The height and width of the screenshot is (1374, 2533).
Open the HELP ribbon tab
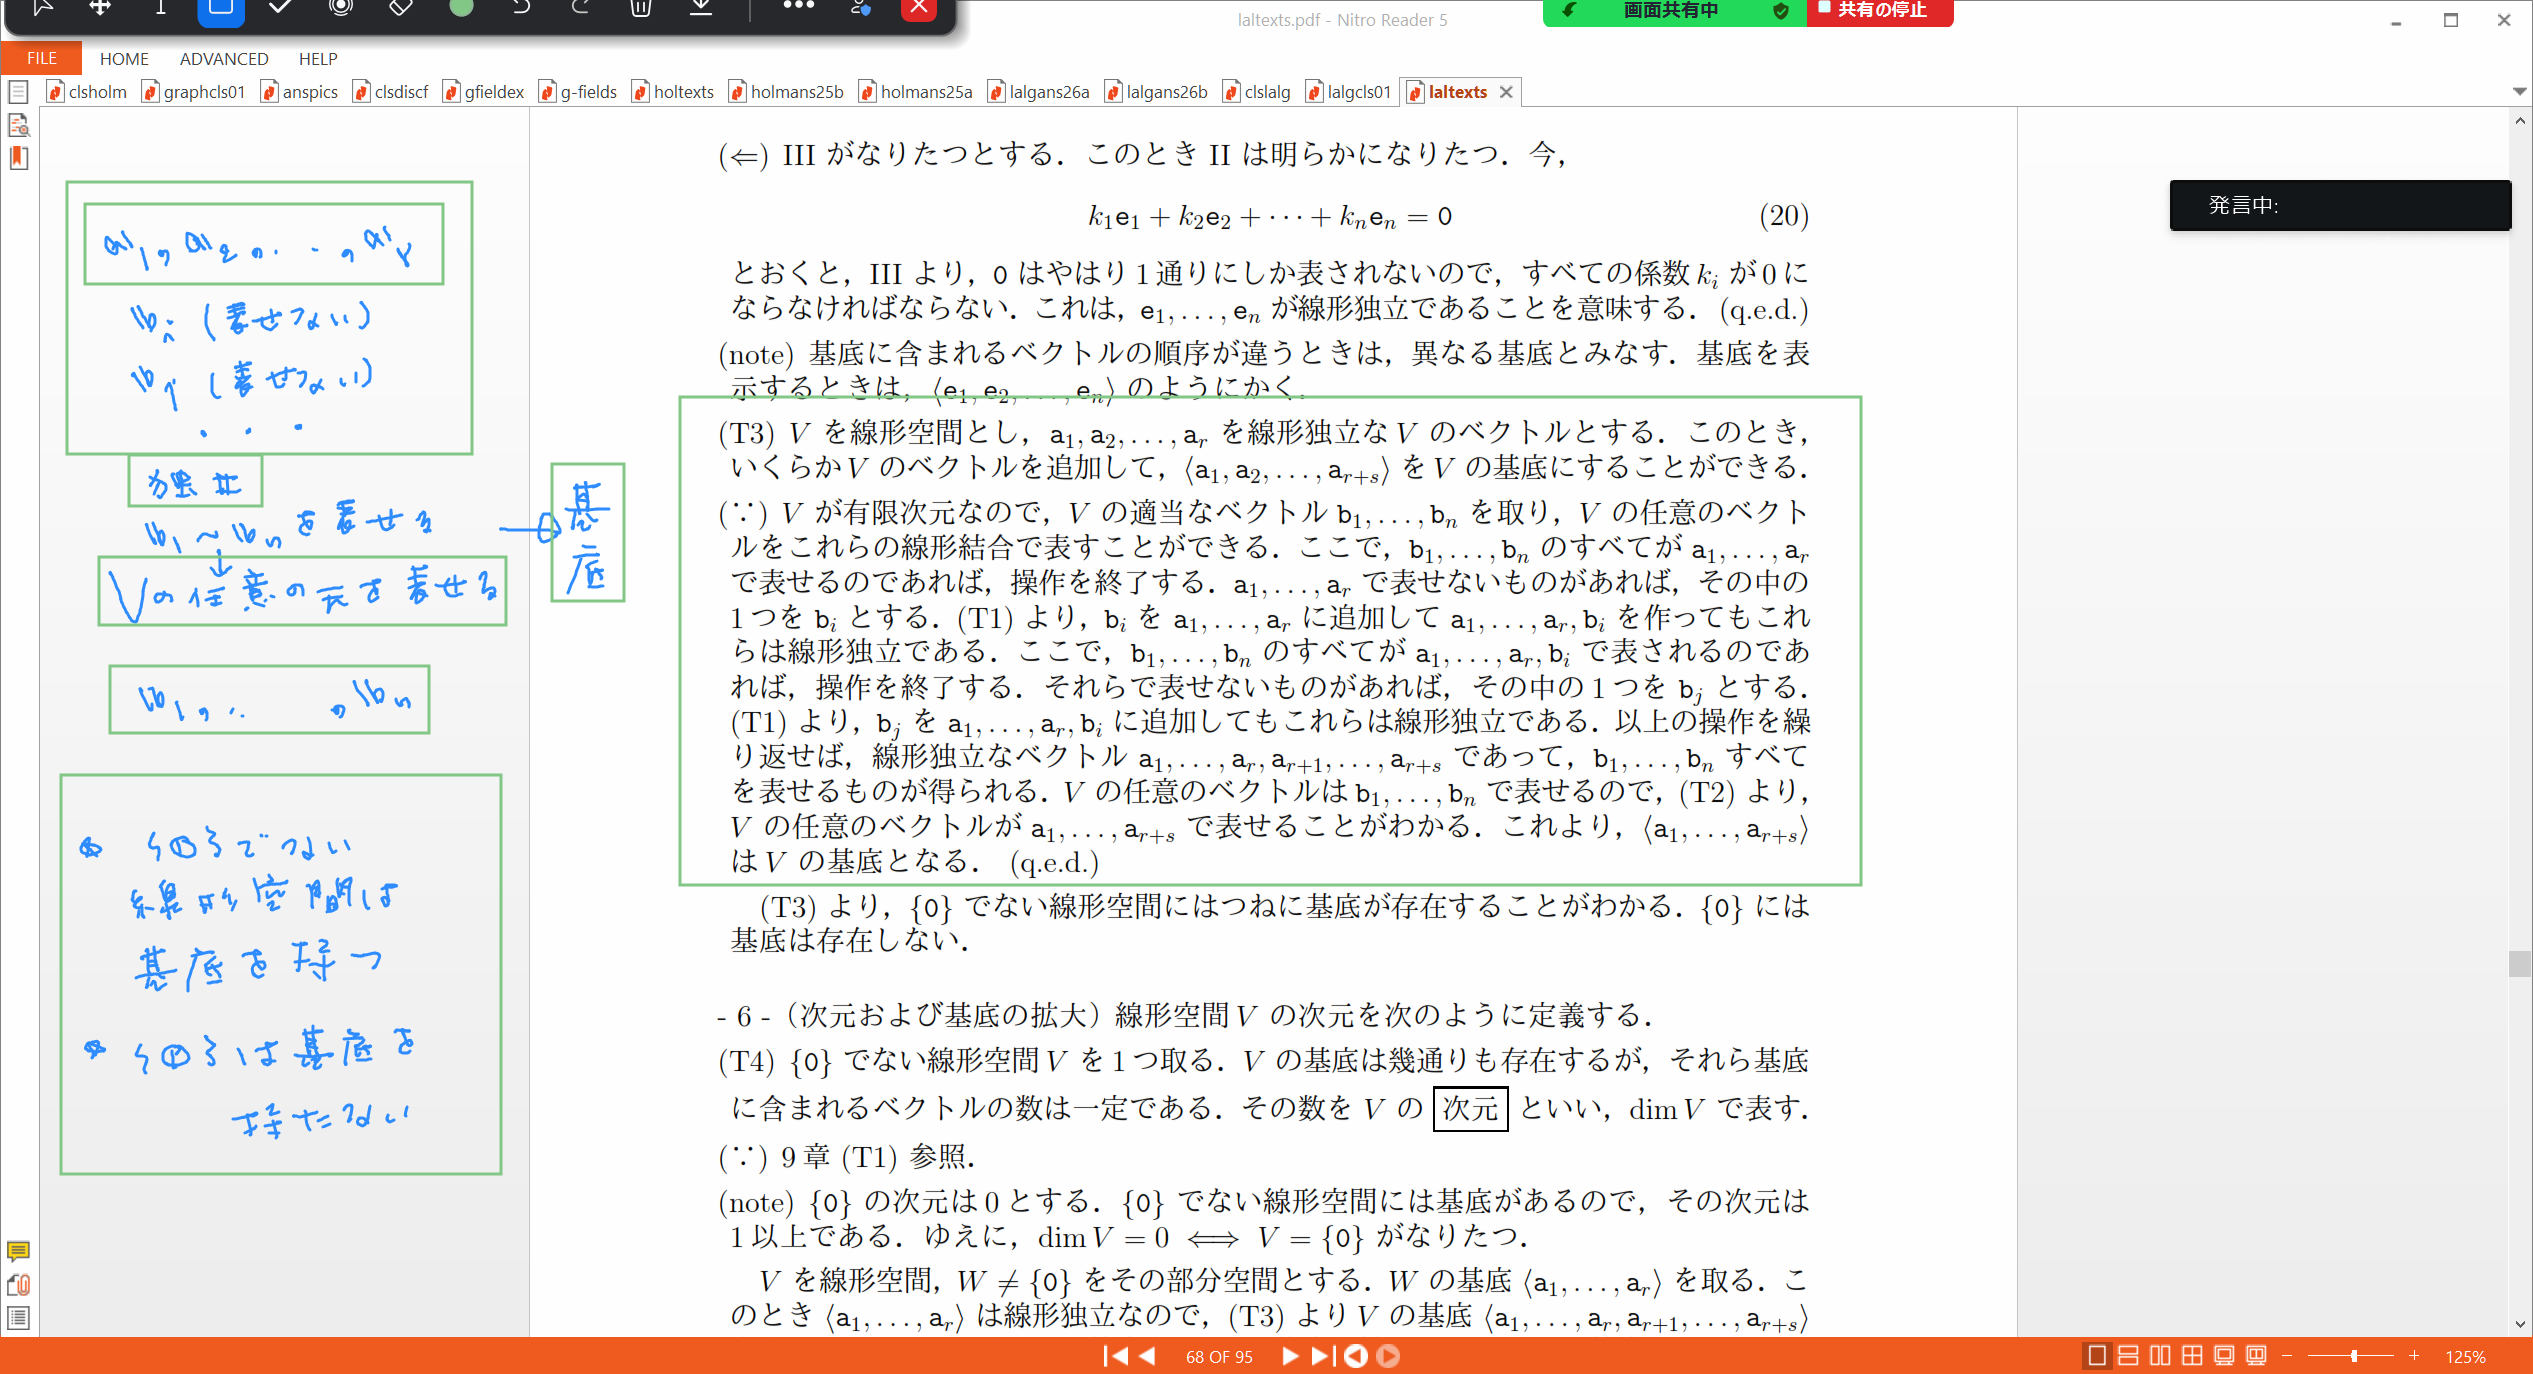pyautogui.click(x=318, y=59)
